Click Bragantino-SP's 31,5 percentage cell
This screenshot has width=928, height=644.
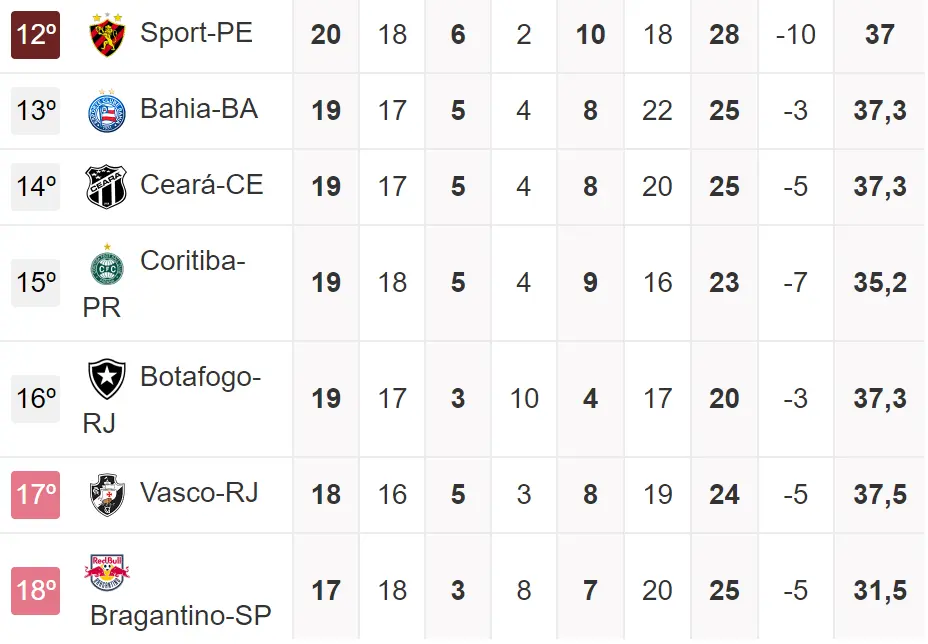tap(880, 591)
